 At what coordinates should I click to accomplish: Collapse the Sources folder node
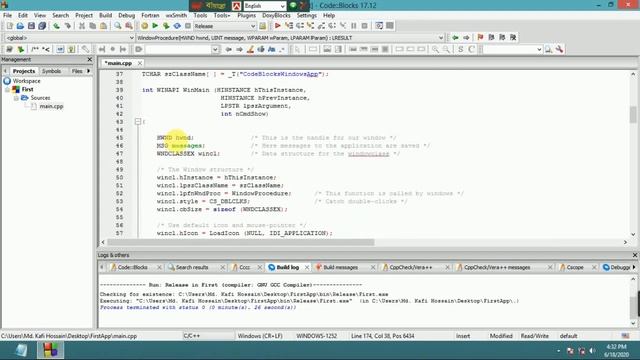coord(16,98)
